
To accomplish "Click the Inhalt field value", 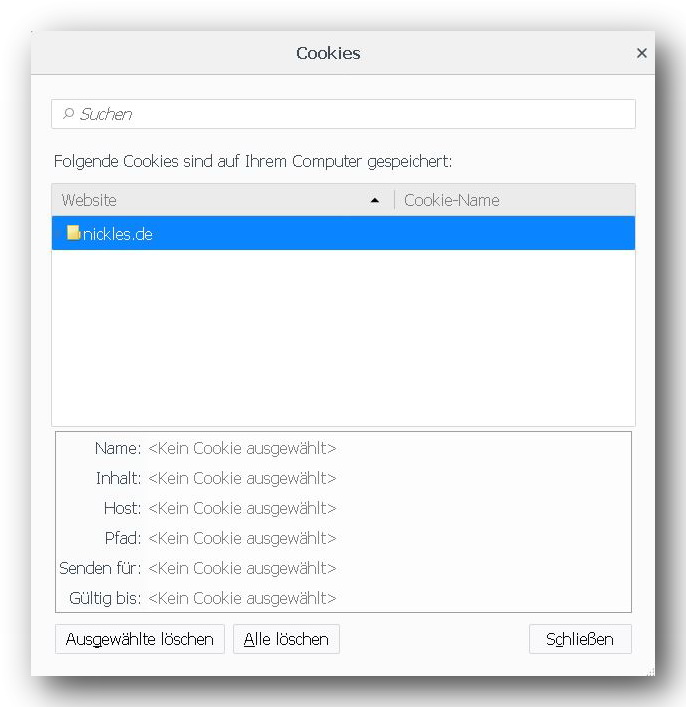I will (x=242, y=478).
